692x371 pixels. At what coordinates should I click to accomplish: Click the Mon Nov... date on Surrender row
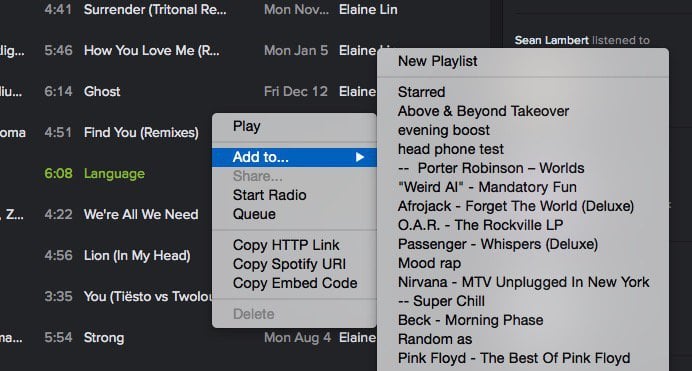pyautogui.click(x=296, y=9)
